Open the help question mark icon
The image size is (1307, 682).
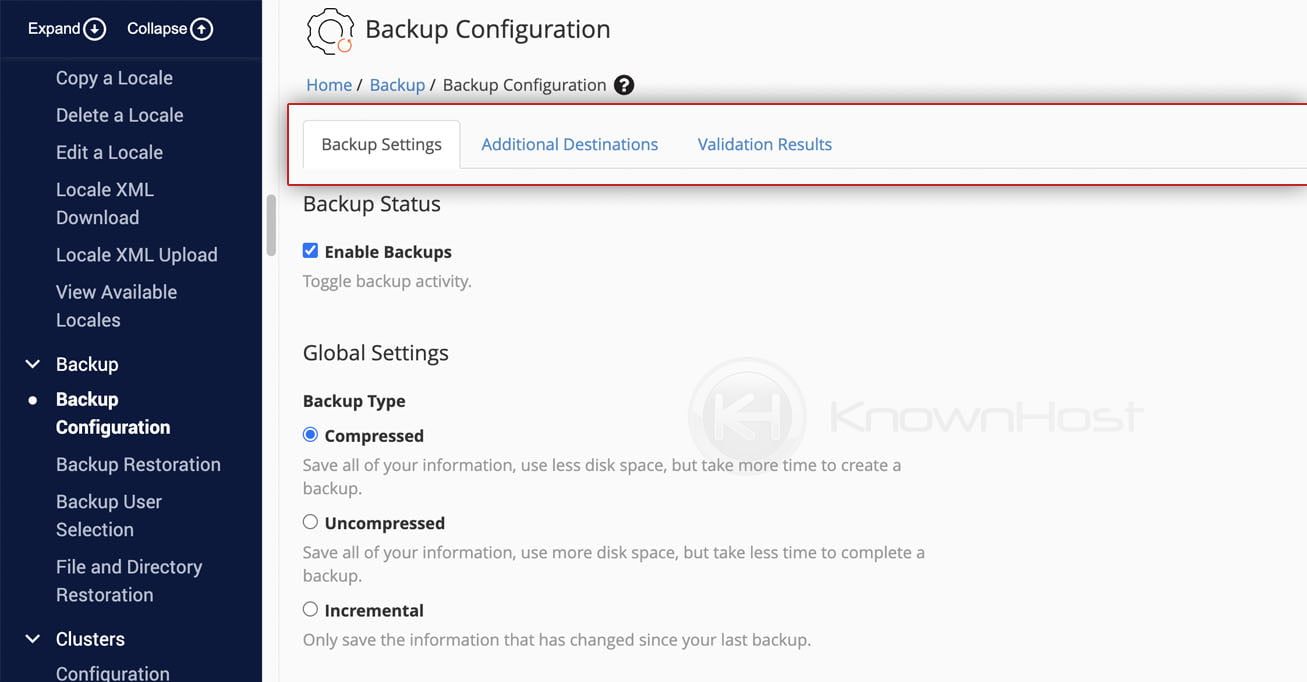coord(623,85)
